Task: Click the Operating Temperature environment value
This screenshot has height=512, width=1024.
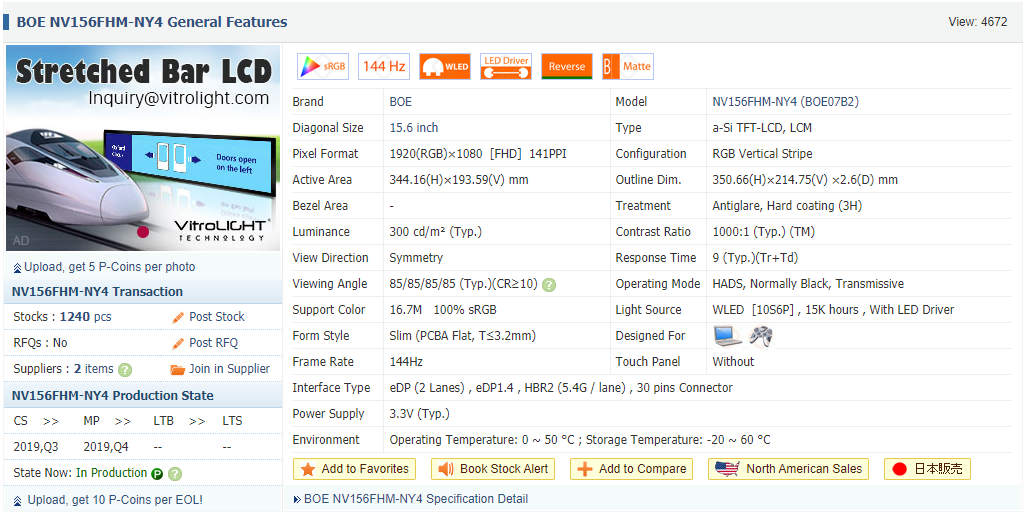Action: tap(580, 440)
